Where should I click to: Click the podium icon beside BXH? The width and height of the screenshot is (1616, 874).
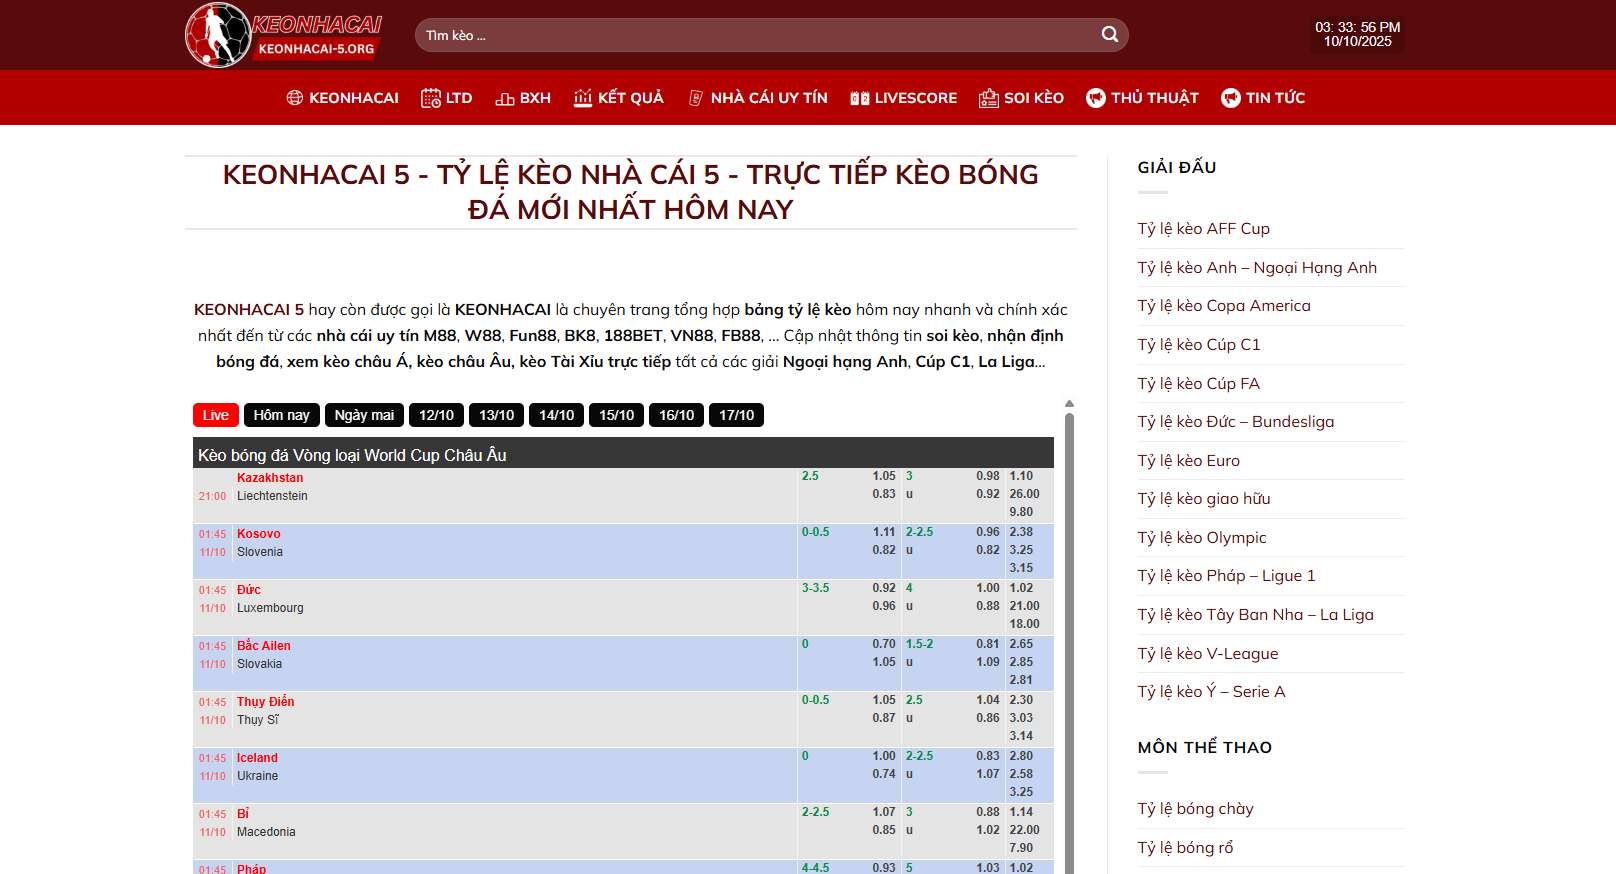[505, 98]
